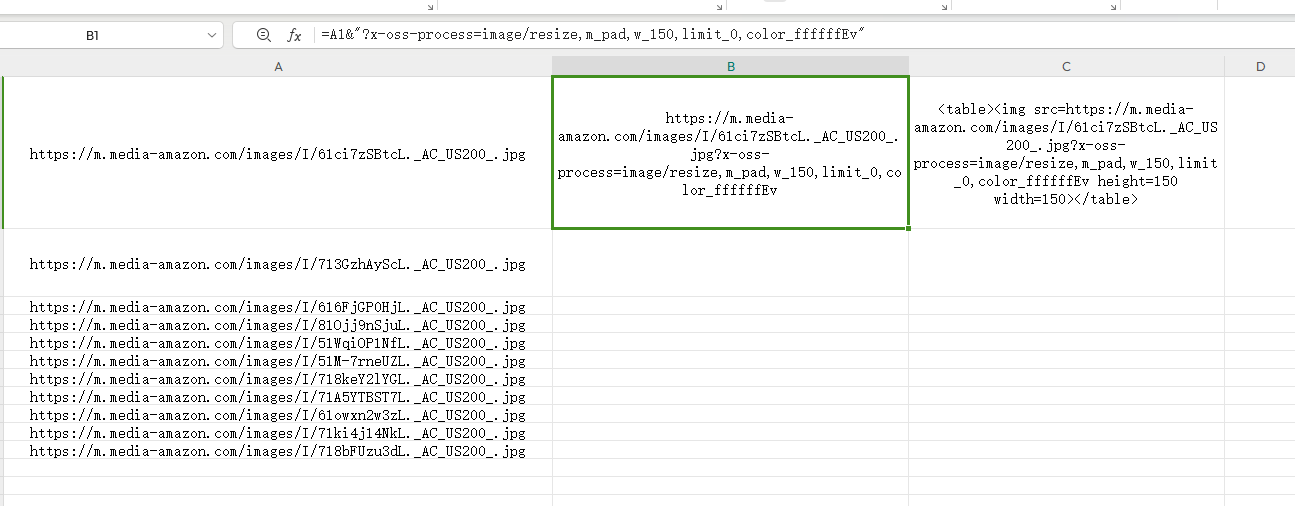
Task: Select the column A header
Action: click(x=278, y=66)
